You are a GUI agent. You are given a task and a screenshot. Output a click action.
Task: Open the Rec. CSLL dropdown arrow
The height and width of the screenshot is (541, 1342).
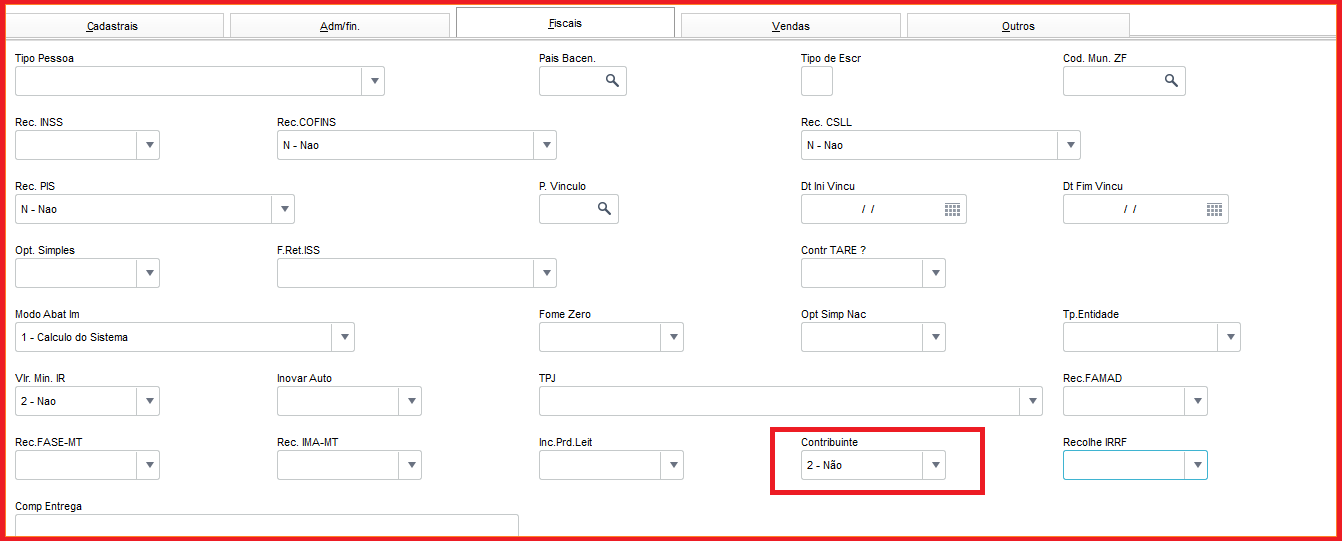pyautogui.click(x=1069, y=145)
